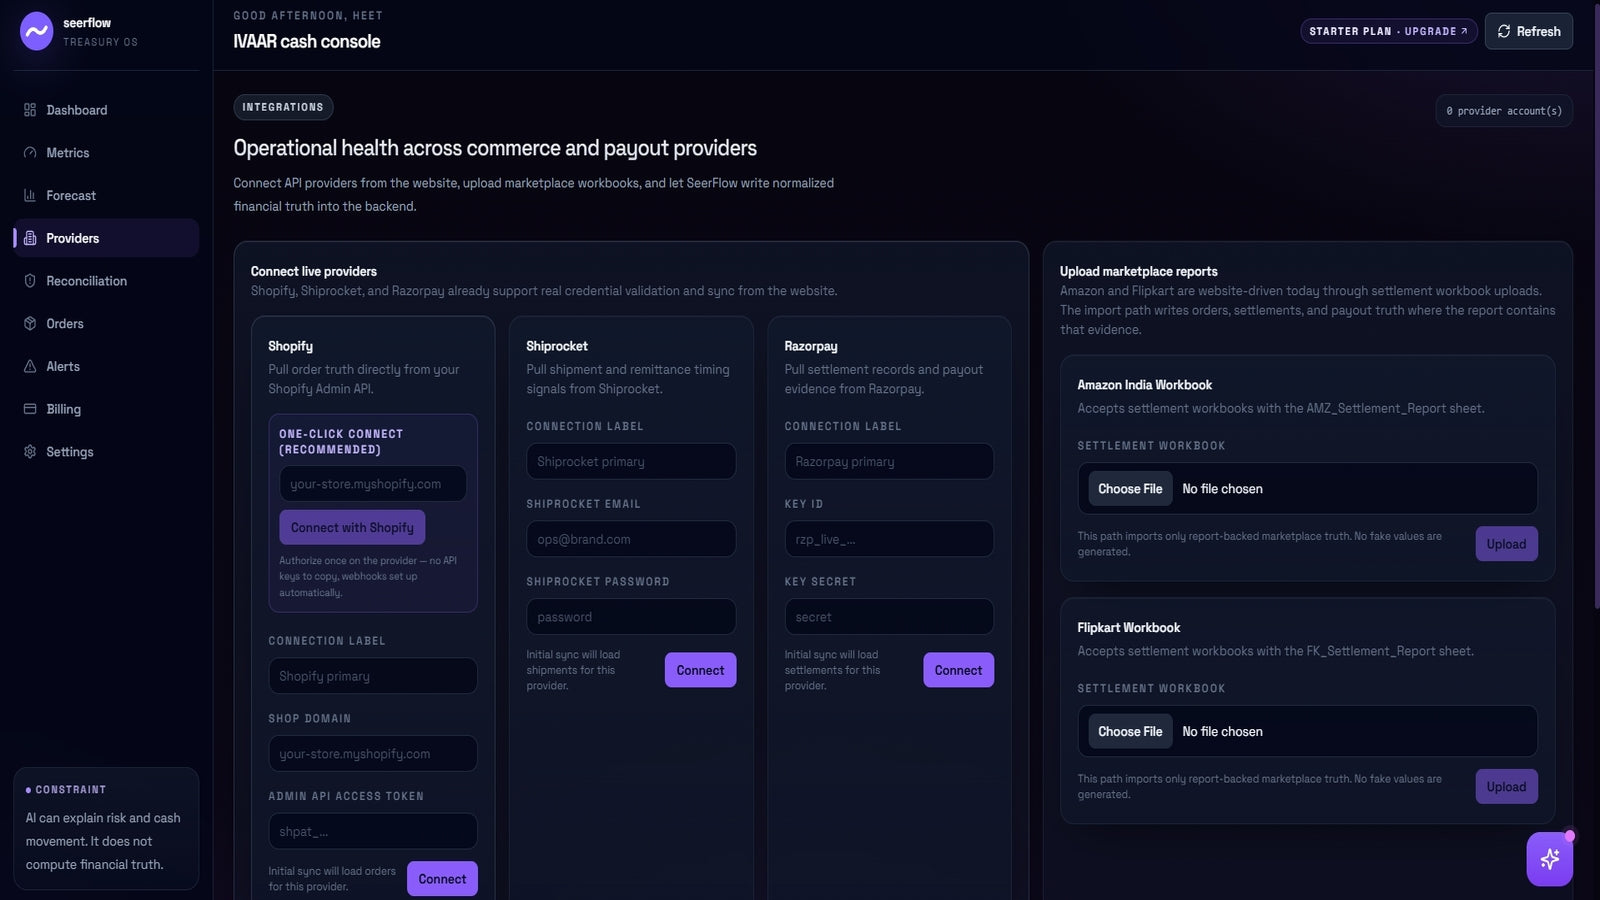Click the Forecast chart icon

click(x=30, y=196)
